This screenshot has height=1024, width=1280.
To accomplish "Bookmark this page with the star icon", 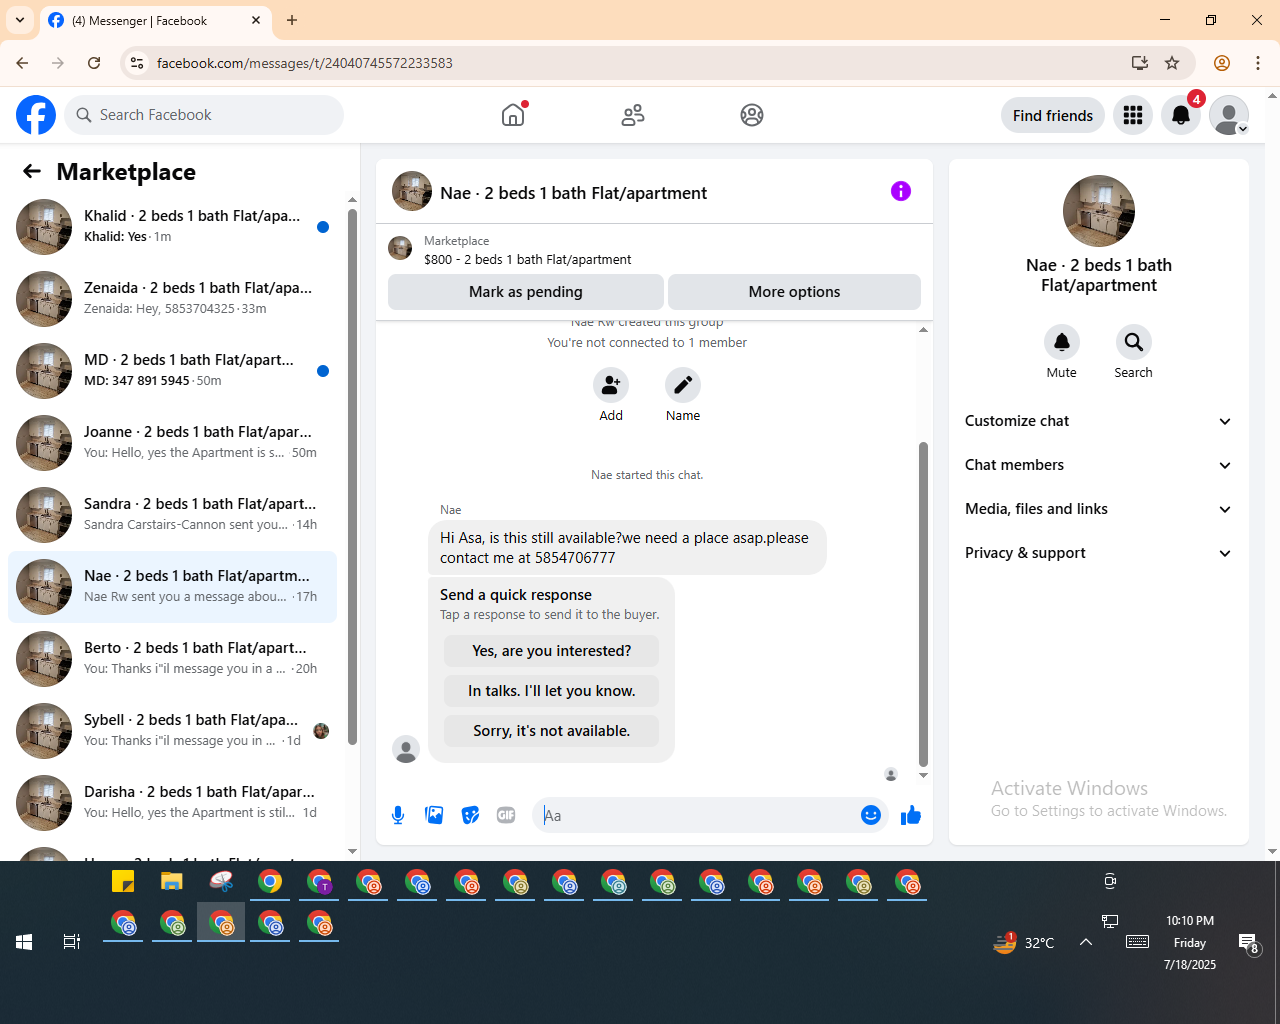I will click(1172, 63).
